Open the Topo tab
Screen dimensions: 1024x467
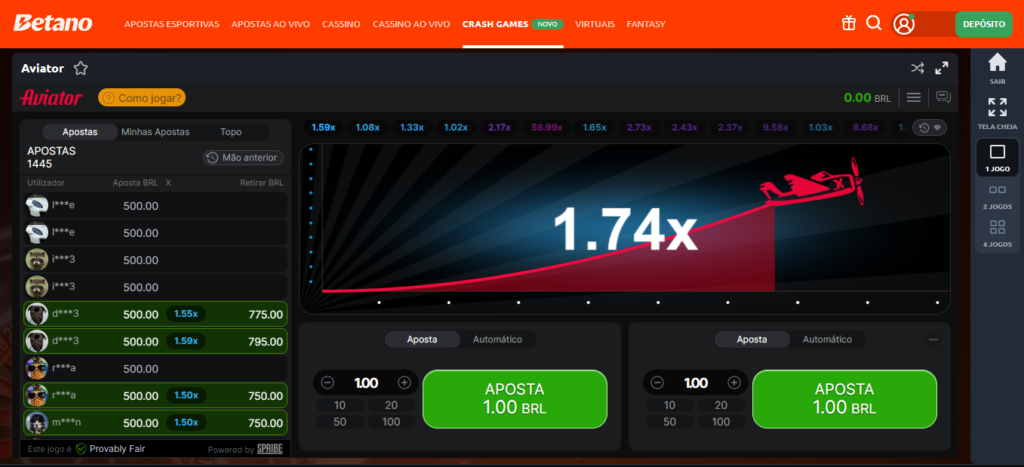click(231, 132)
